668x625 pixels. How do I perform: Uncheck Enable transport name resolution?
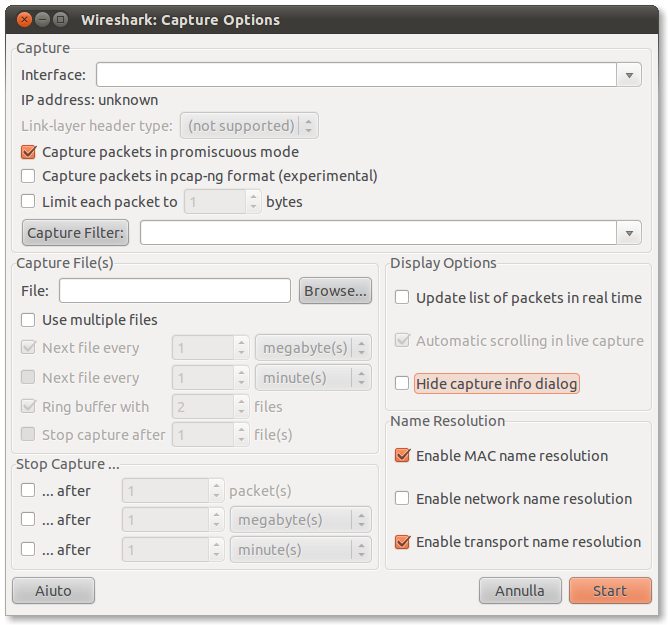tap(402, 542)
